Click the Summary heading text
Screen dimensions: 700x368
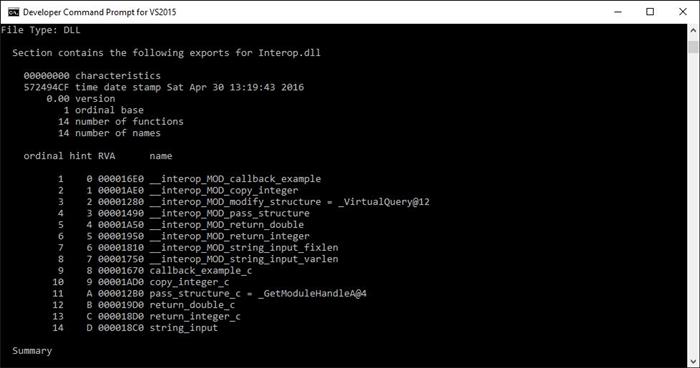point(32,351)
